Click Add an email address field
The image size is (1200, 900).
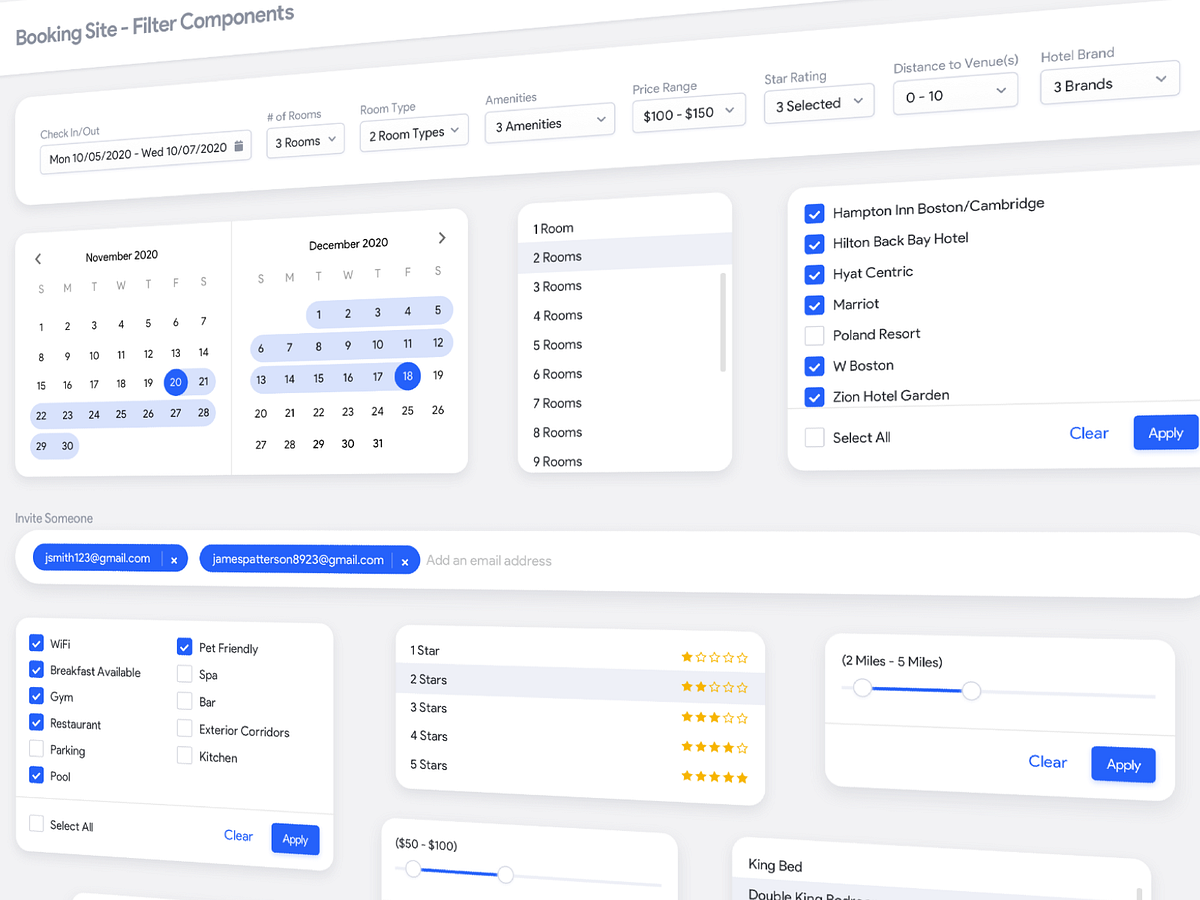[x=489, y=561]
